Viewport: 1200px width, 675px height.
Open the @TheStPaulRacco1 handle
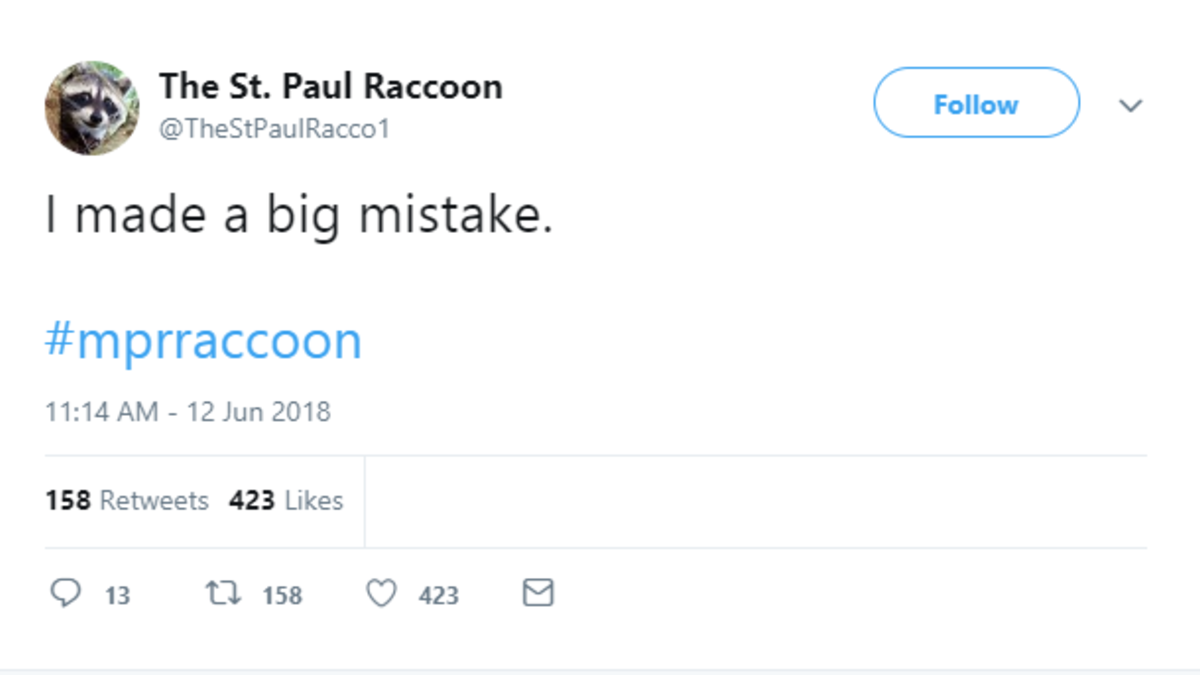(274, 130)
